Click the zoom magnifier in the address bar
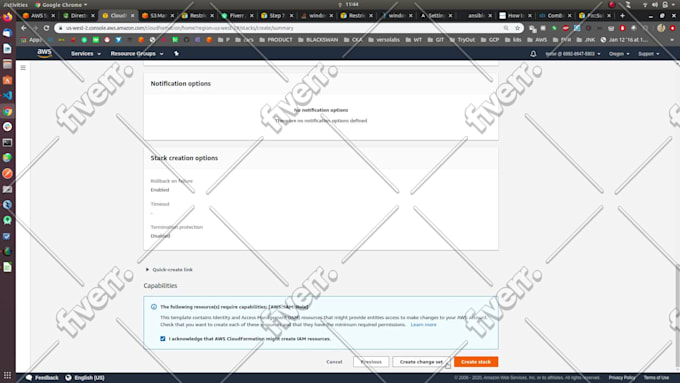Screen dimensions: 680x383 pyautogui.click(x=506, y=28)
